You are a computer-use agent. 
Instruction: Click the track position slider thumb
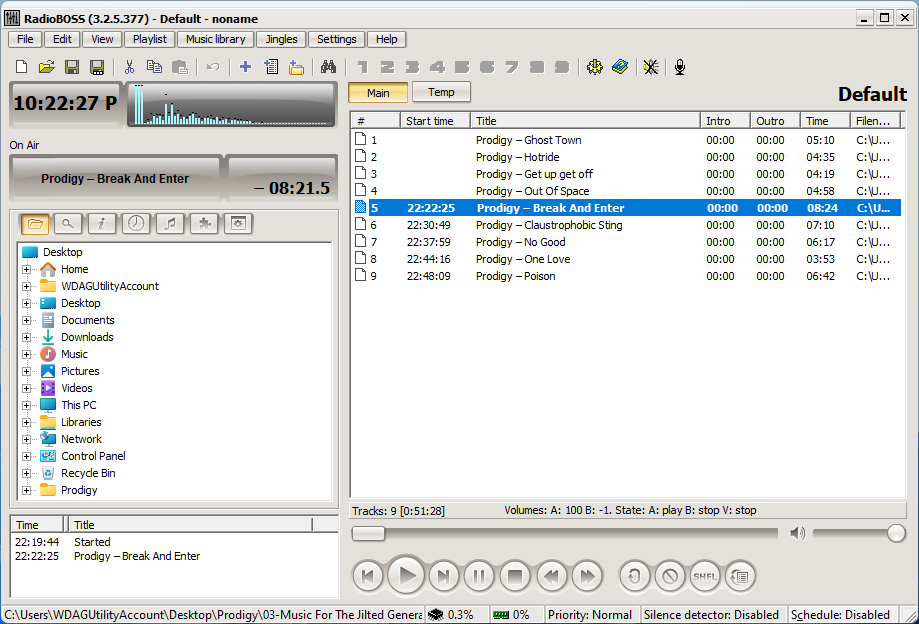click(x=368, y=533)
